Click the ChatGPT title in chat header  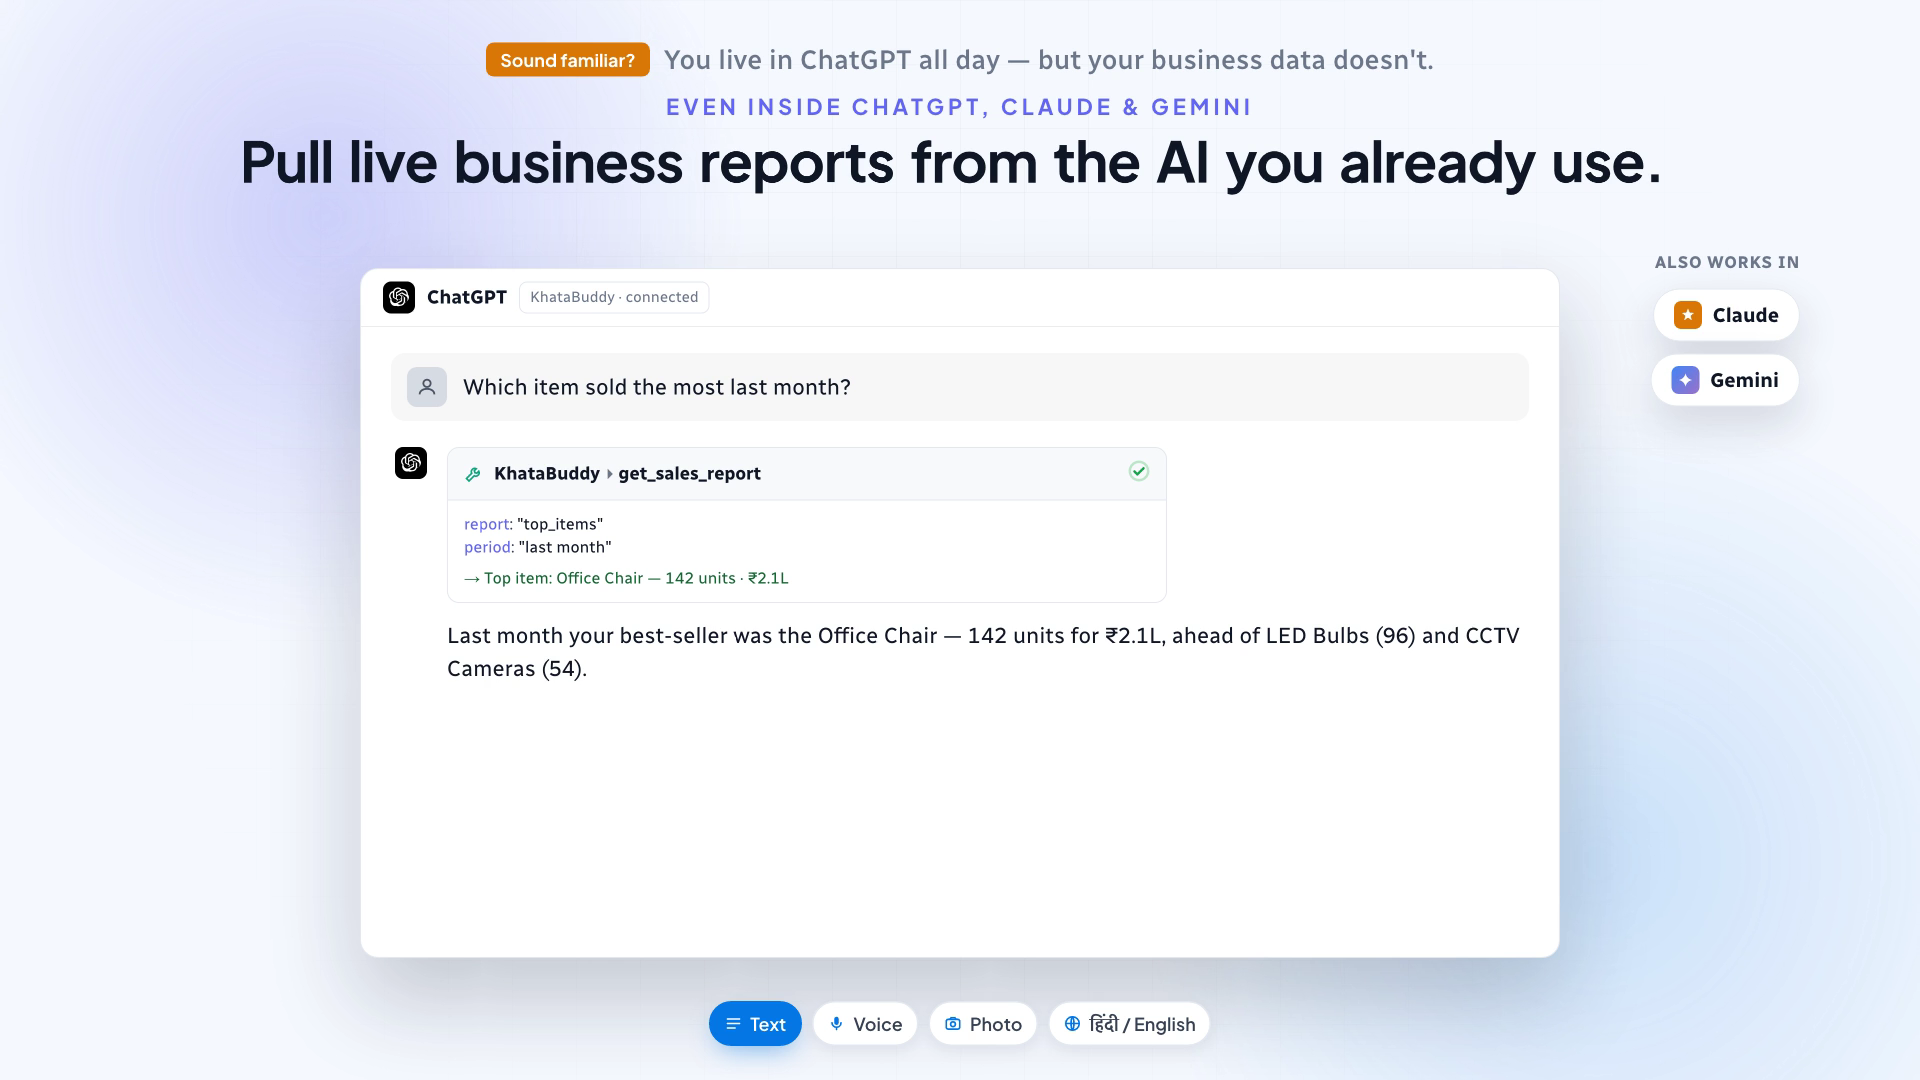click(467, 297)
